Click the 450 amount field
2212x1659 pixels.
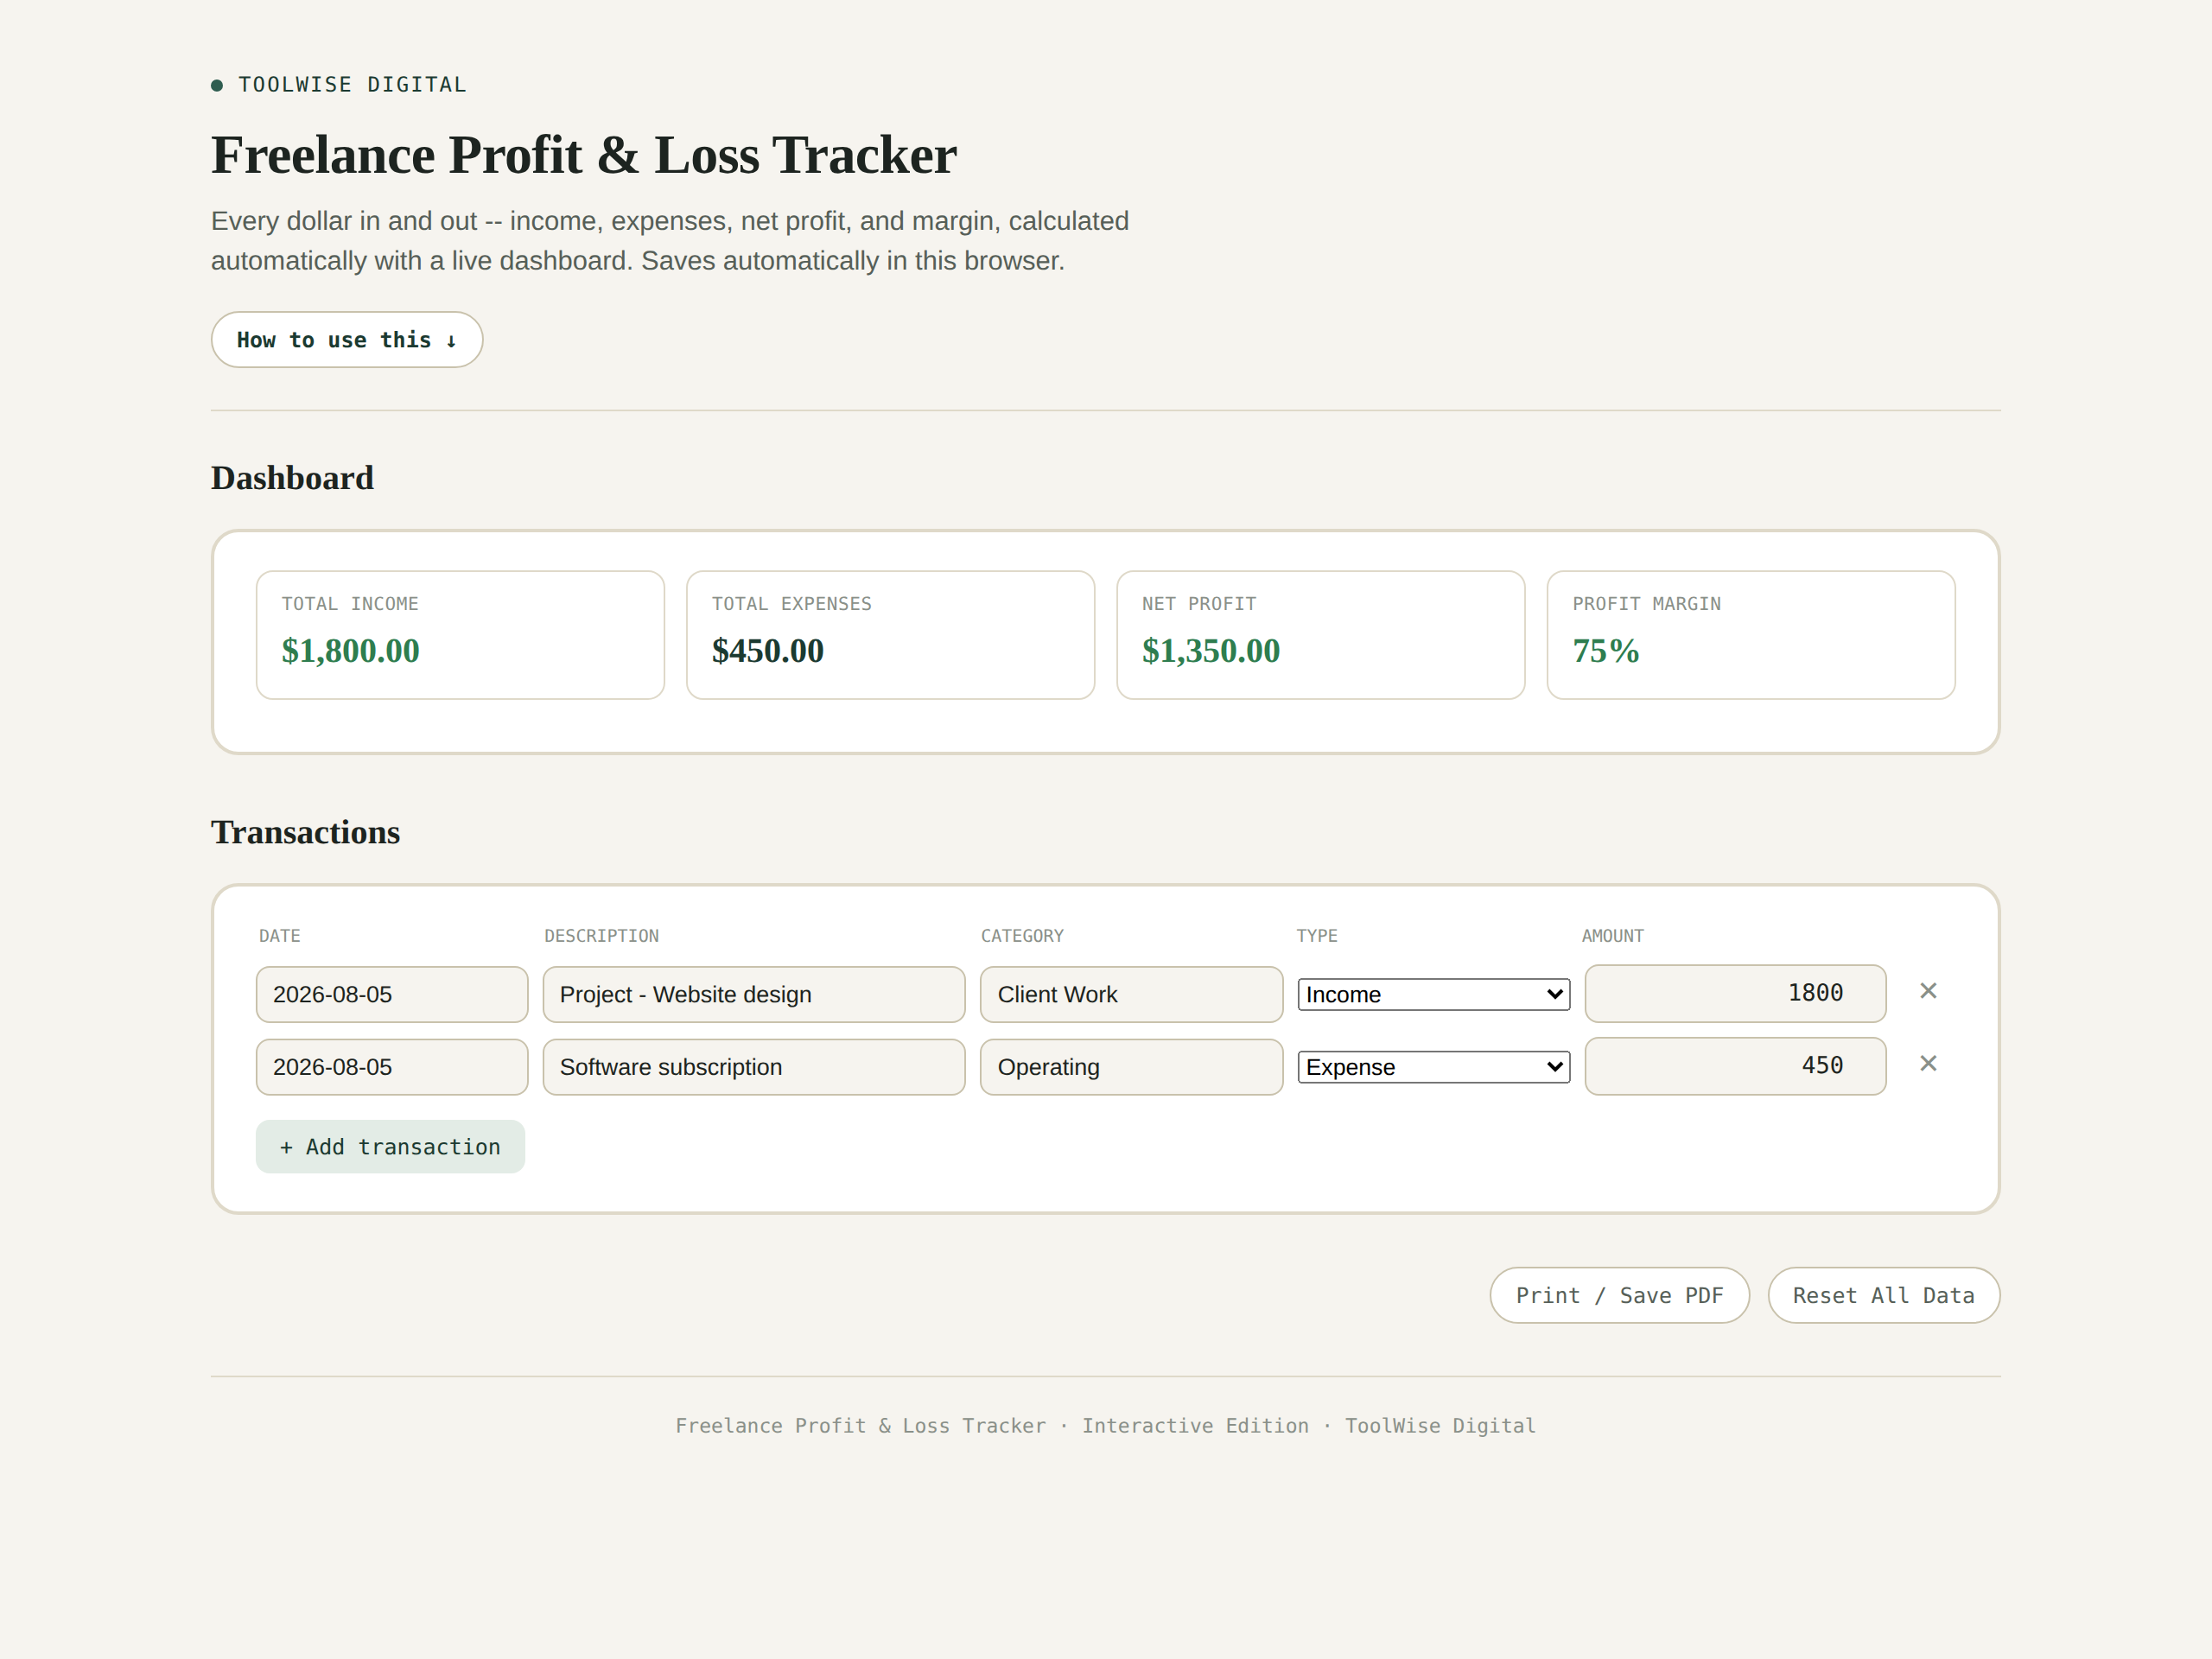(1735, 1066)
